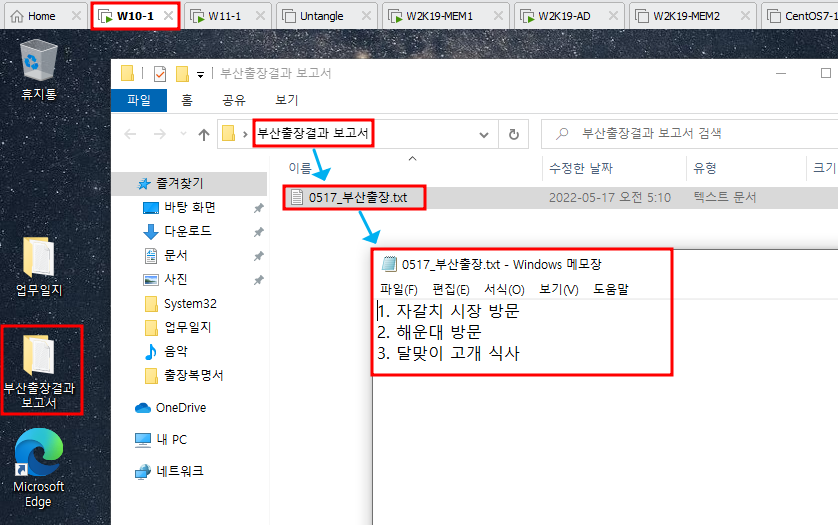Click the pin icon next to 문서

259,256
